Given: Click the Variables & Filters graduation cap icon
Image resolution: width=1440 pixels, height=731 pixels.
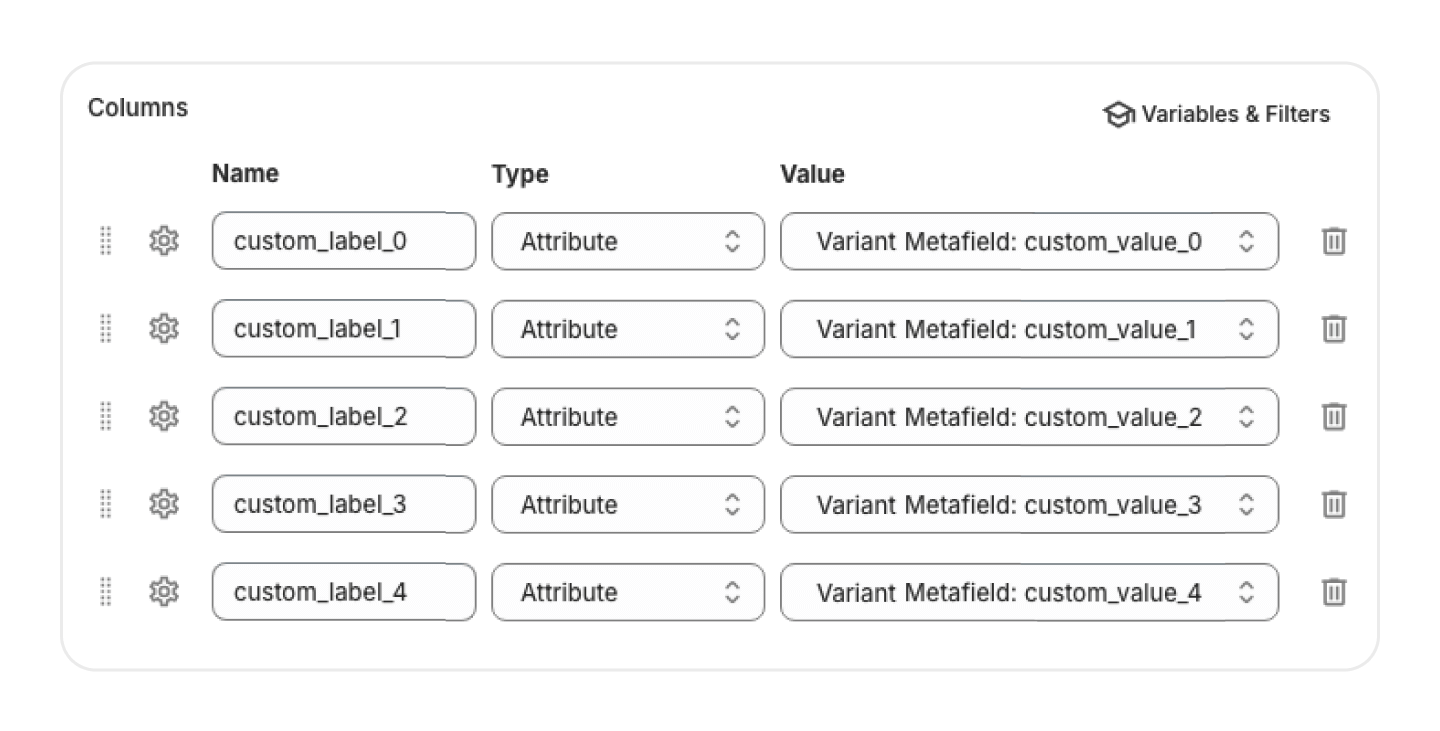Looking at the screenshot, I should click(1117, 114).
